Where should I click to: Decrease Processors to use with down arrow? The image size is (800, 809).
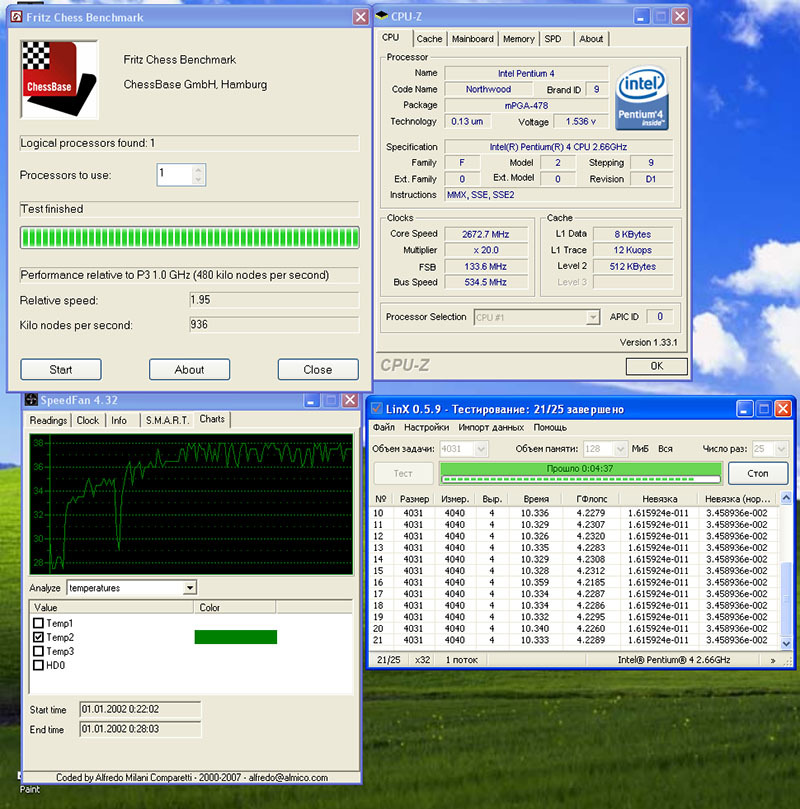199,180
